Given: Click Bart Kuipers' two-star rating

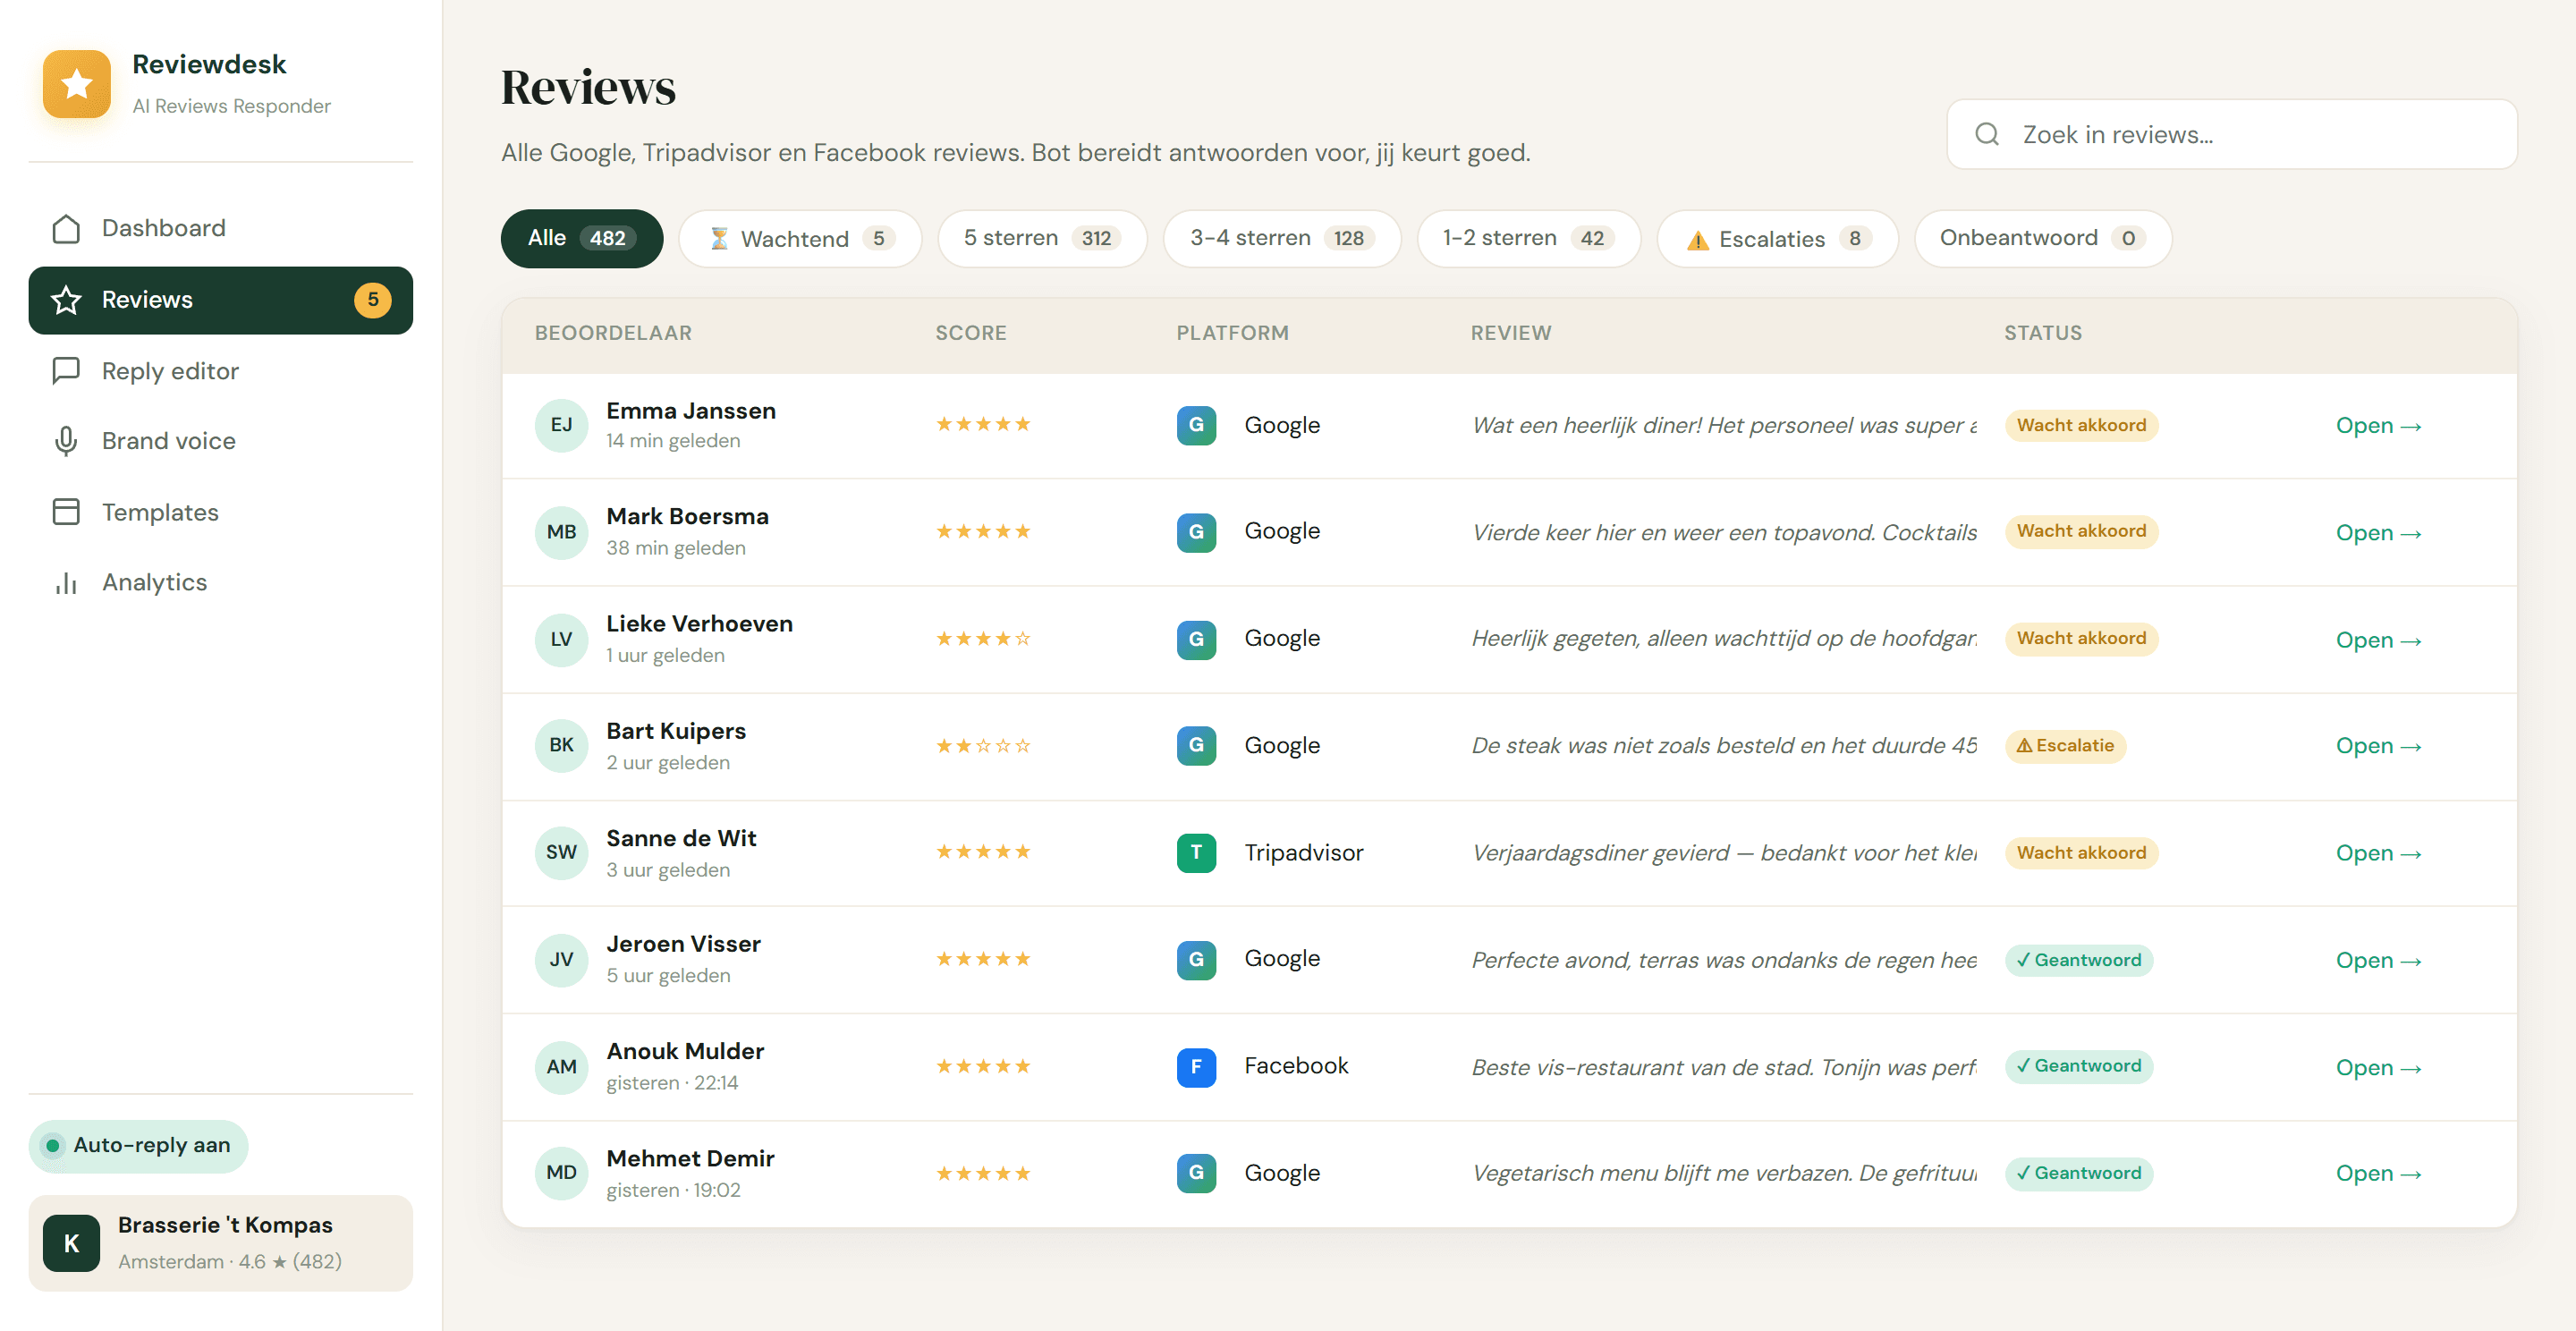Looking at the screenshot, I should (983, 746).
